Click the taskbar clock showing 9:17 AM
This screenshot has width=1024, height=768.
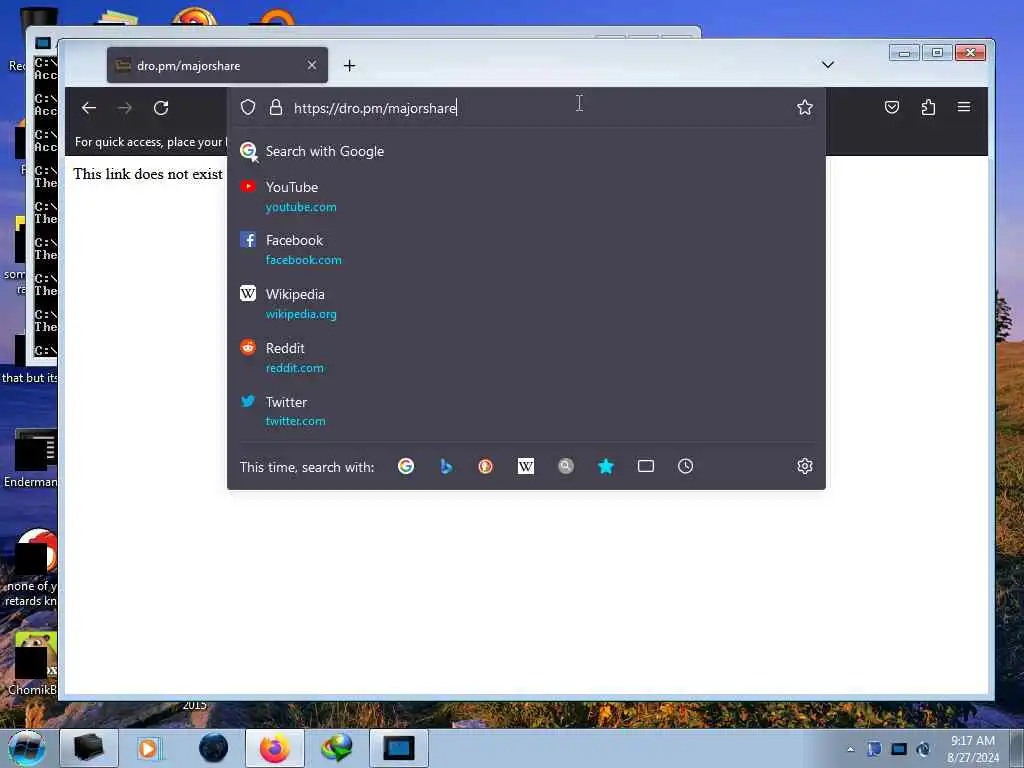pos(972,749)
